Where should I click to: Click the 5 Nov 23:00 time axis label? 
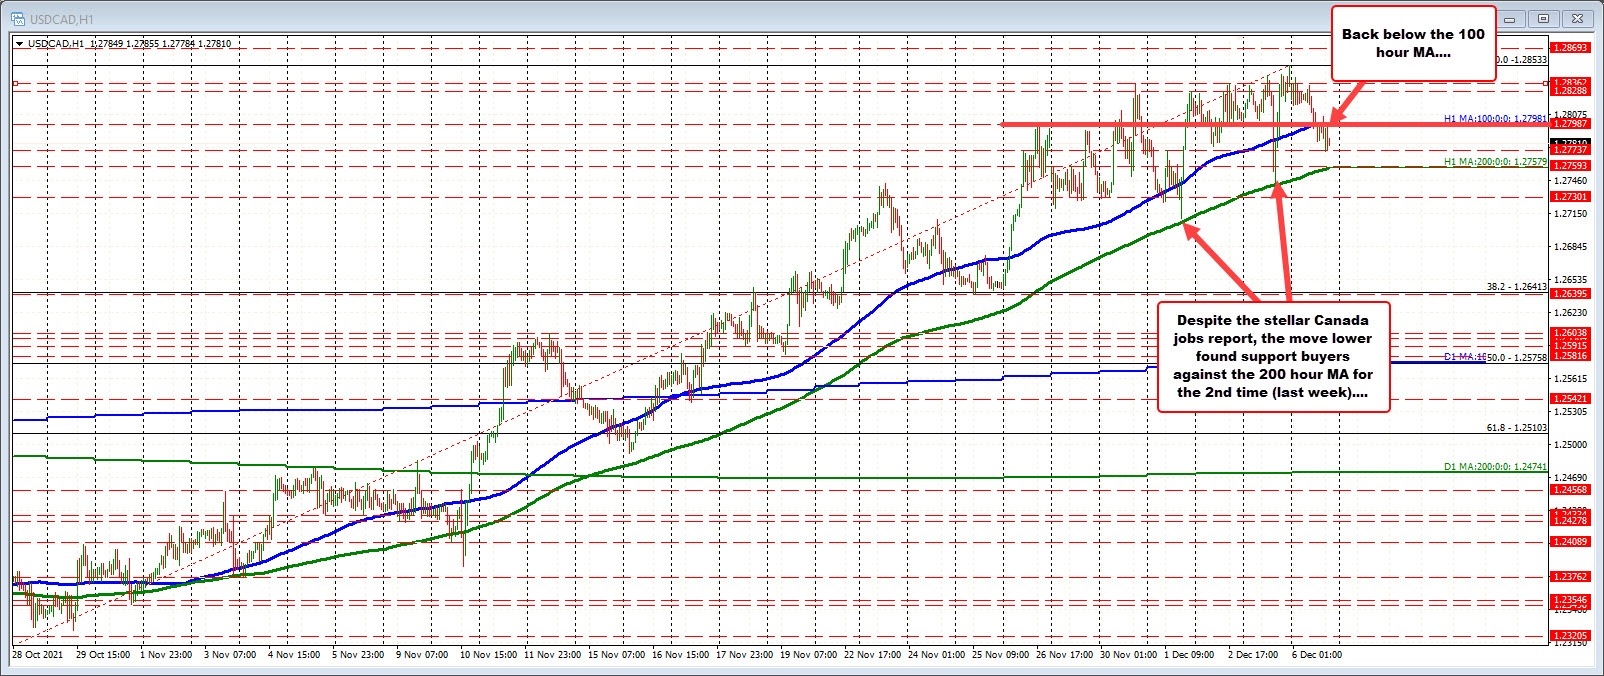tap(358, 654)
